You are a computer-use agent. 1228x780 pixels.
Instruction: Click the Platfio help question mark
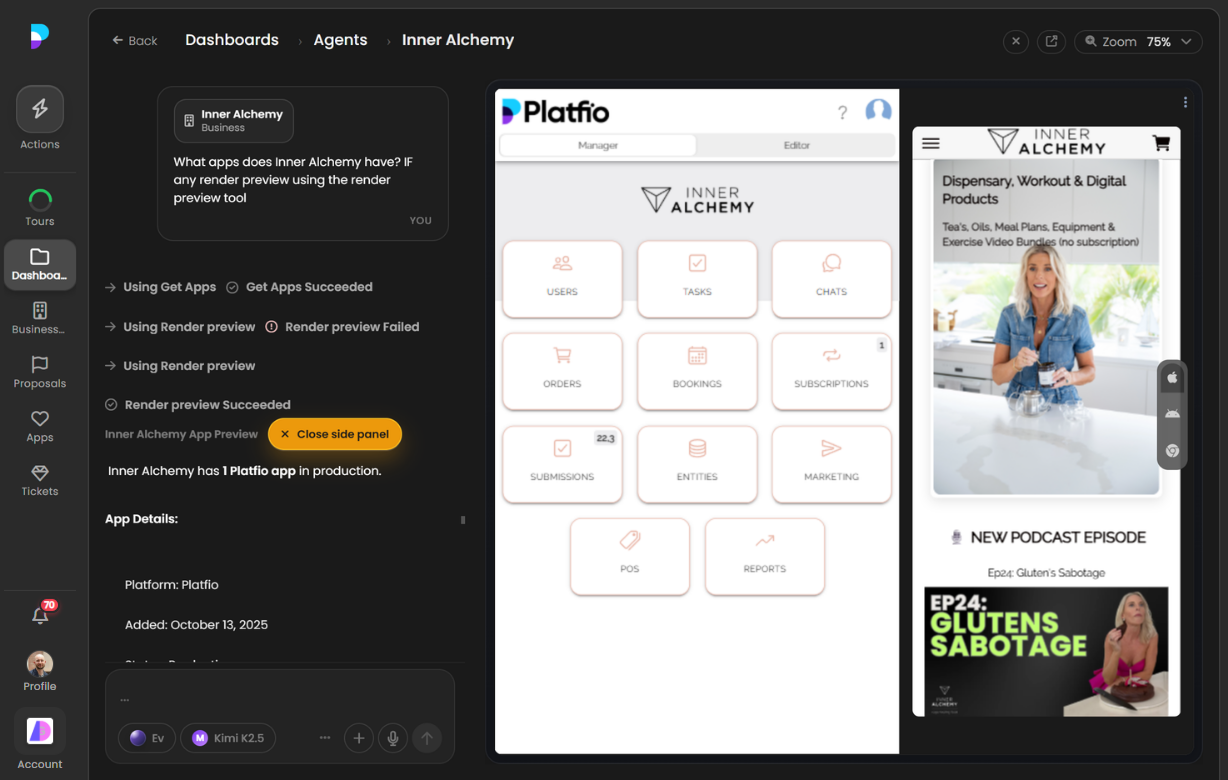842,112
